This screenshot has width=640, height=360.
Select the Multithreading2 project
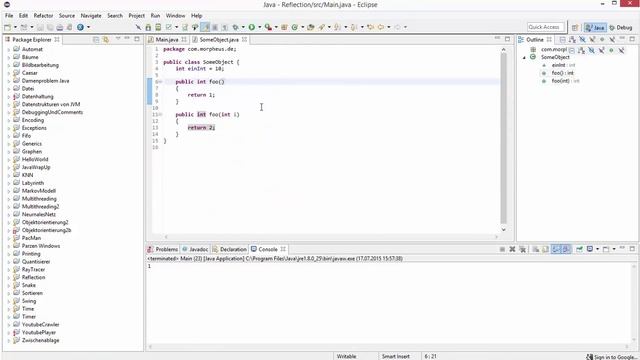click(40, 207)
